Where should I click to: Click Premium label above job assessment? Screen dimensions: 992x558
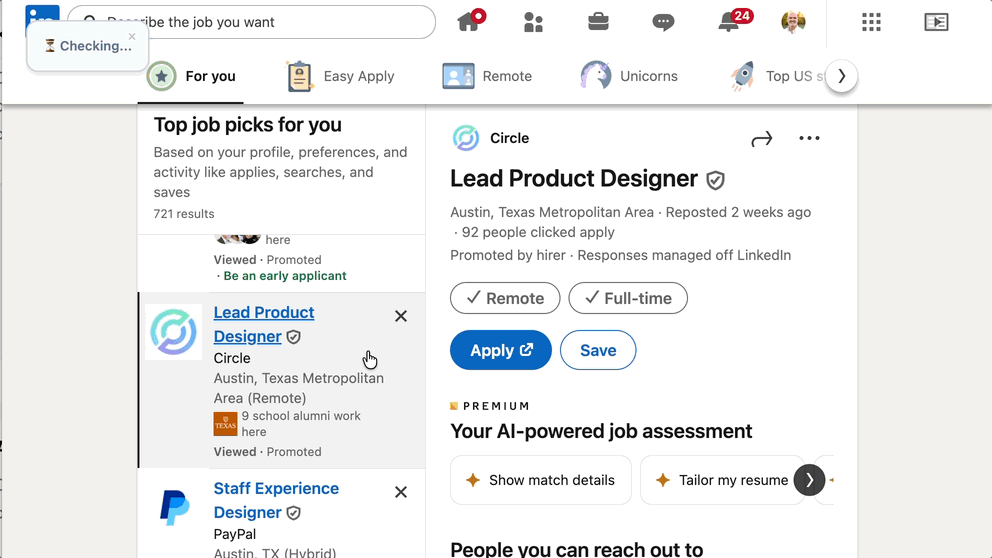click(x=490, y=406)
